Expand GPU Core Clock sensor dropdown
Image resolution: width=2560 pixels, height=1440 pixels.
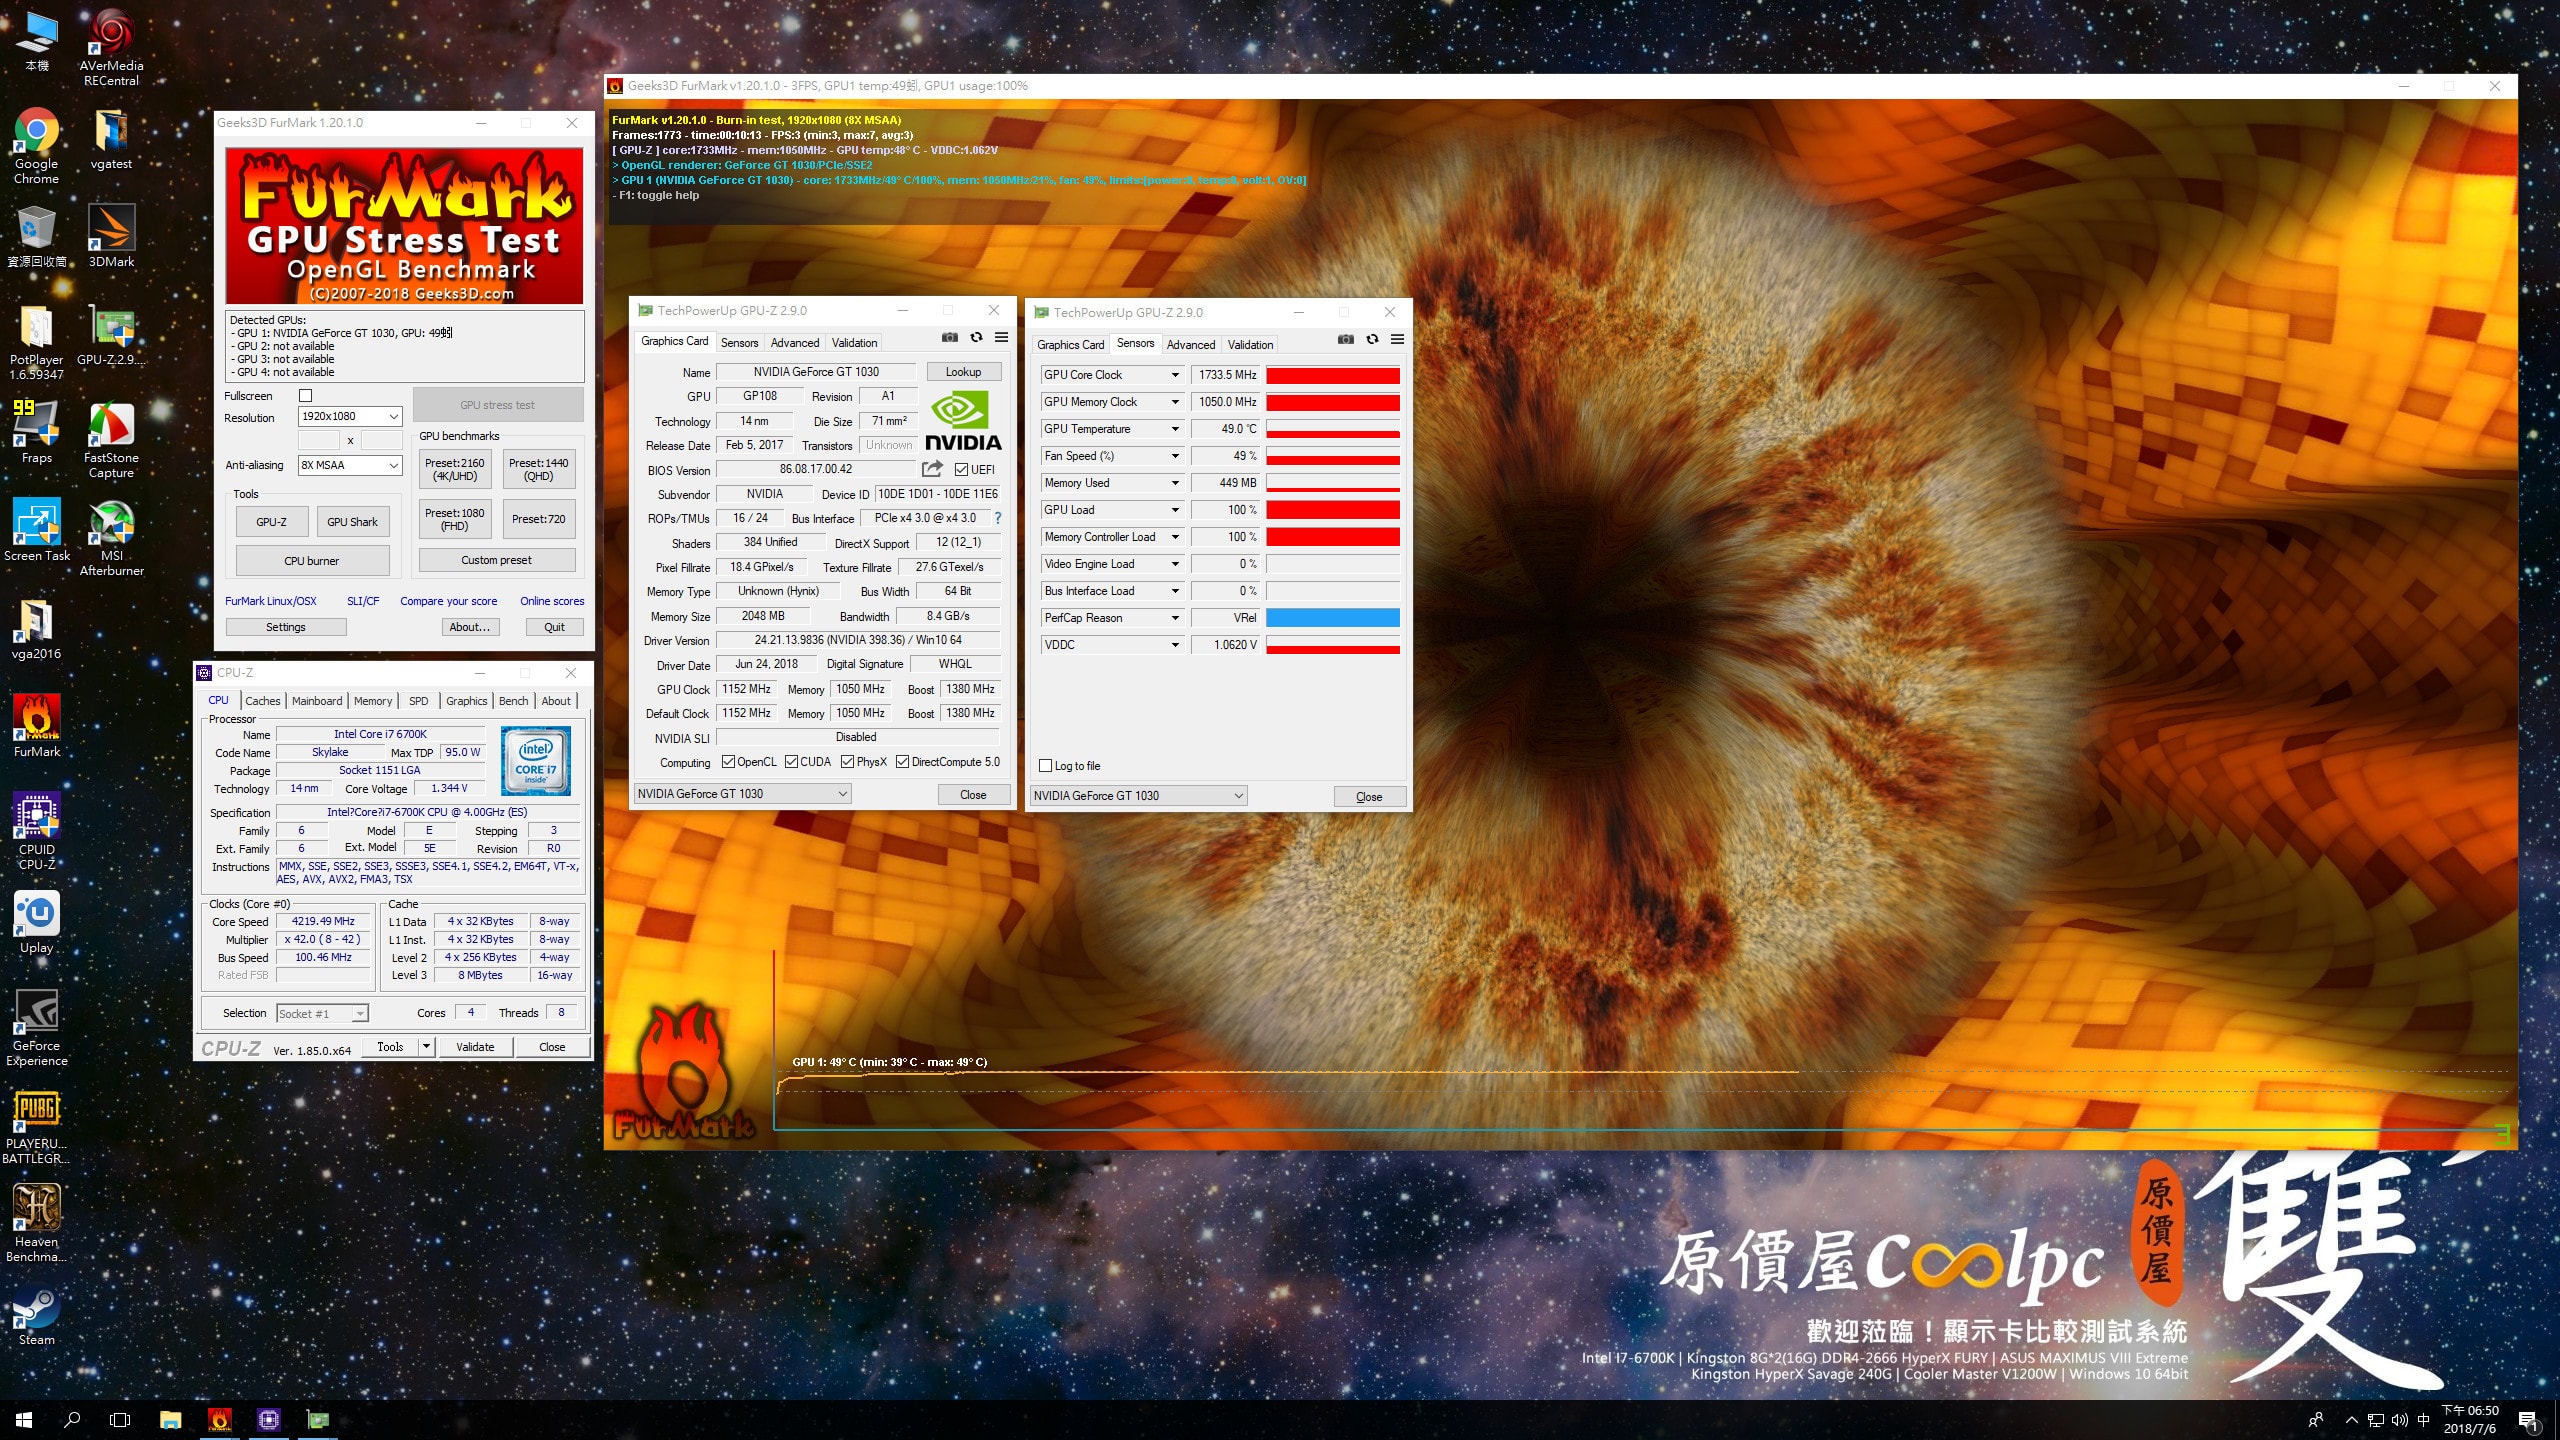[x=1175, y=375]
